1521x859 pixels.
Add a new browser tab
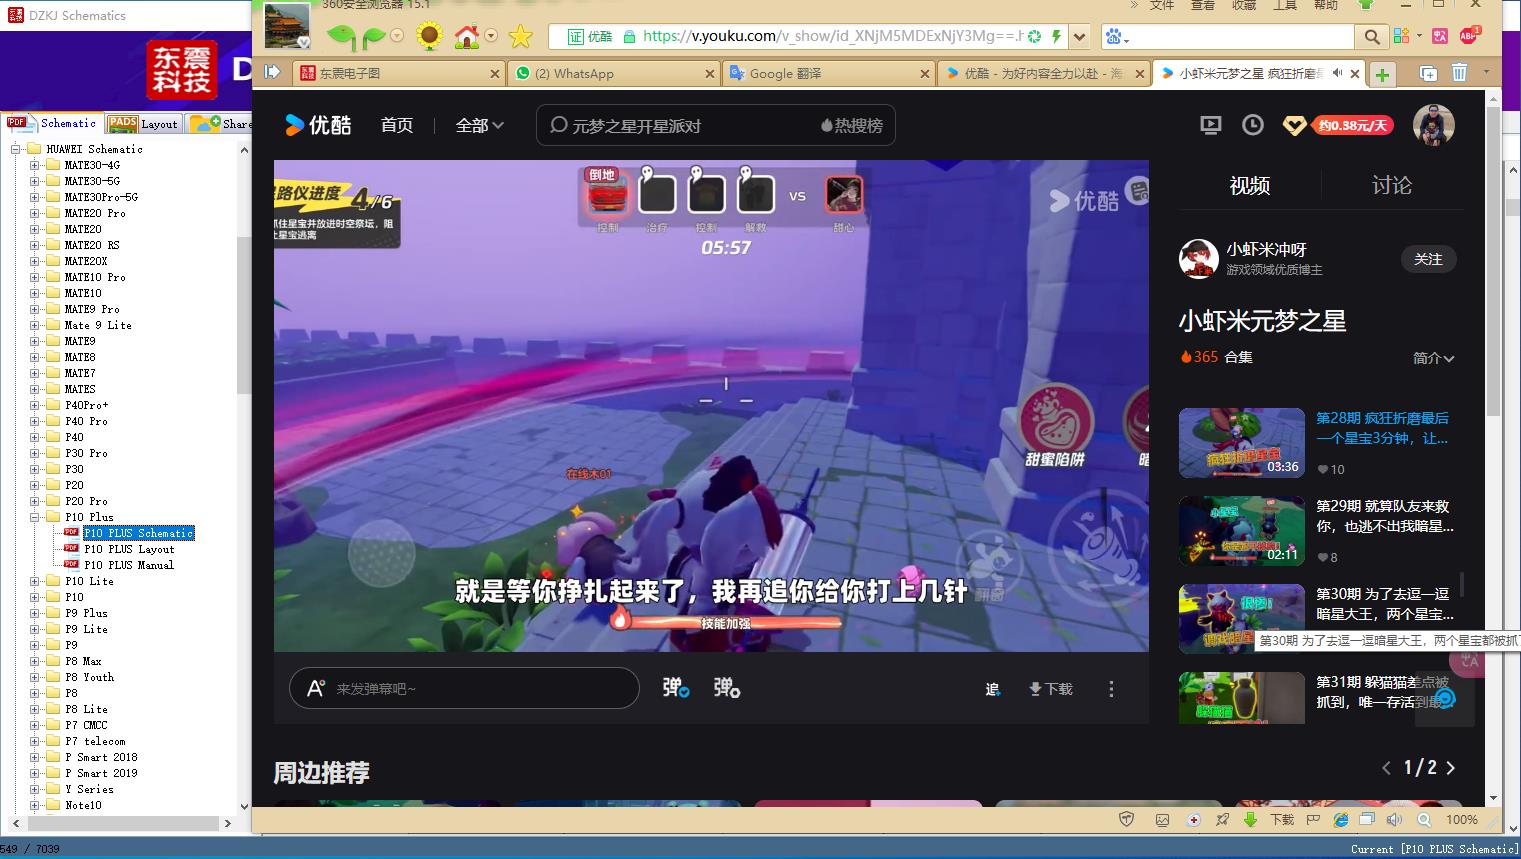pyautogui.click(x=1382, y=74)
